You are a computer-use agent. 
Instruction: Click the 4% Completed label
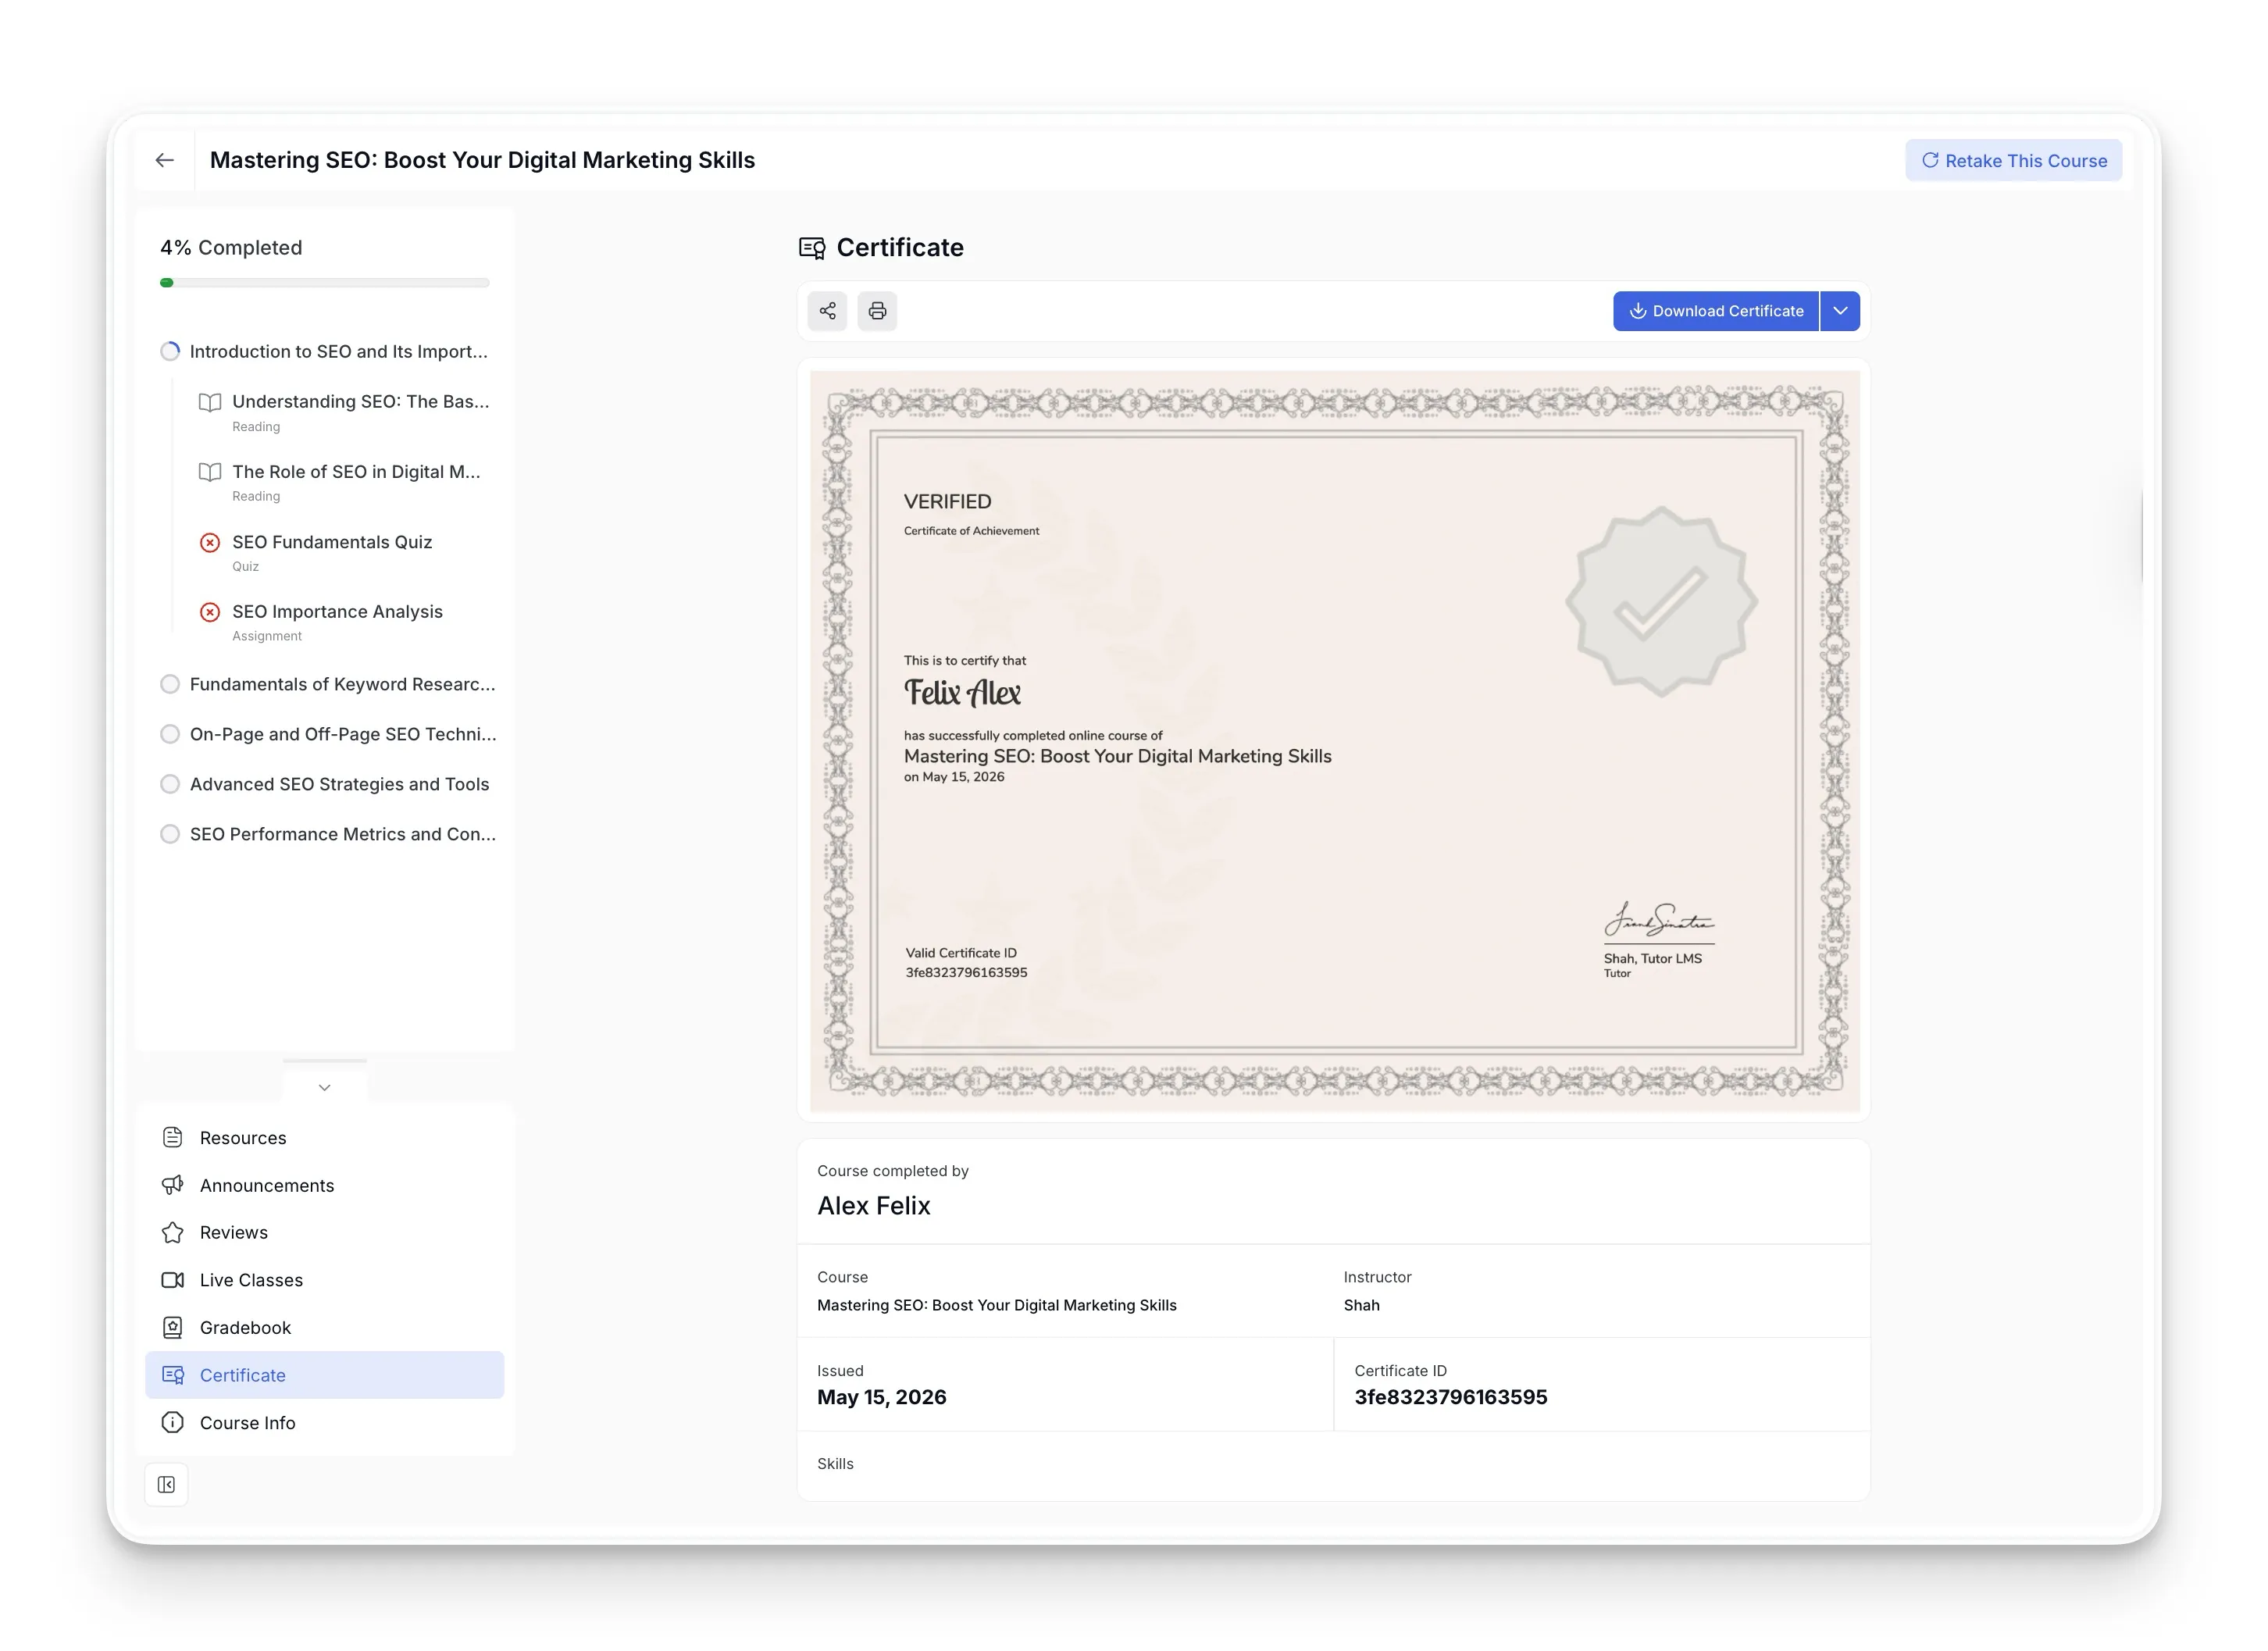pyautogui.click(x=231, y=247)
